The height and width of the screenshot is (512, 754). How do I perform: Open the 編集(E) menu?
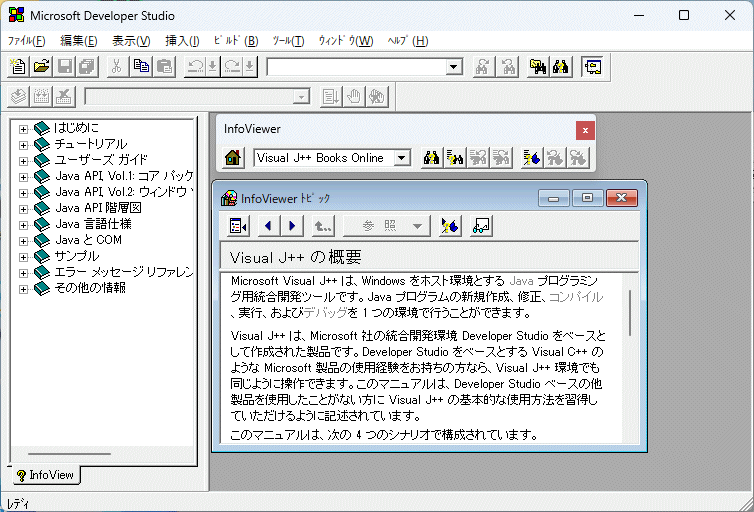(x=78, y=41)
